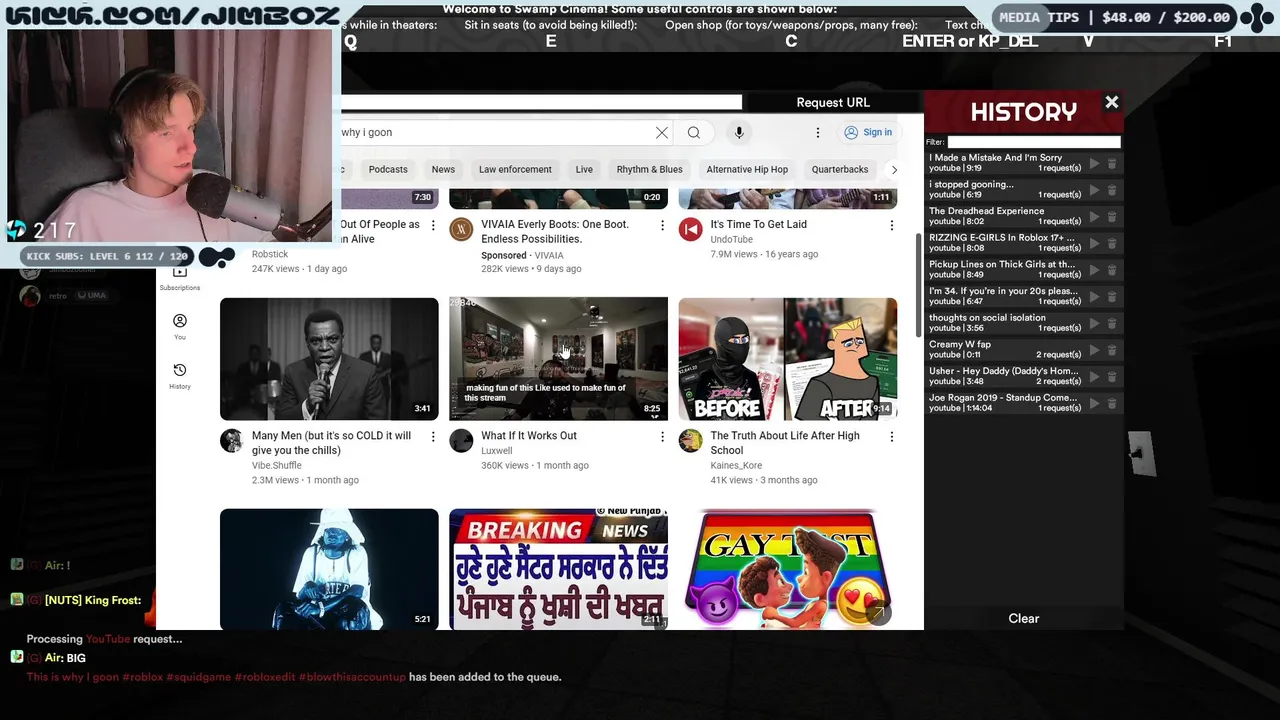Delete 'thoughts on social isolation' history entry

(x=1111, y=323)
